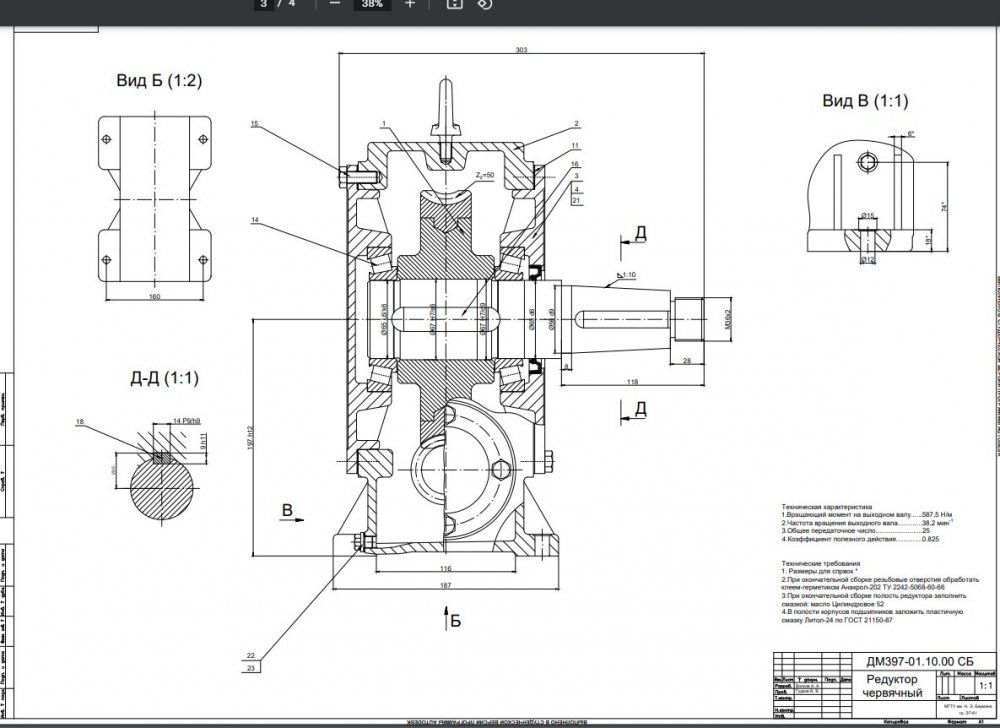The height and width of the screenshot is (728, 1000).
Task: Click the 303 width dimension at top
Action: (521, 49)
